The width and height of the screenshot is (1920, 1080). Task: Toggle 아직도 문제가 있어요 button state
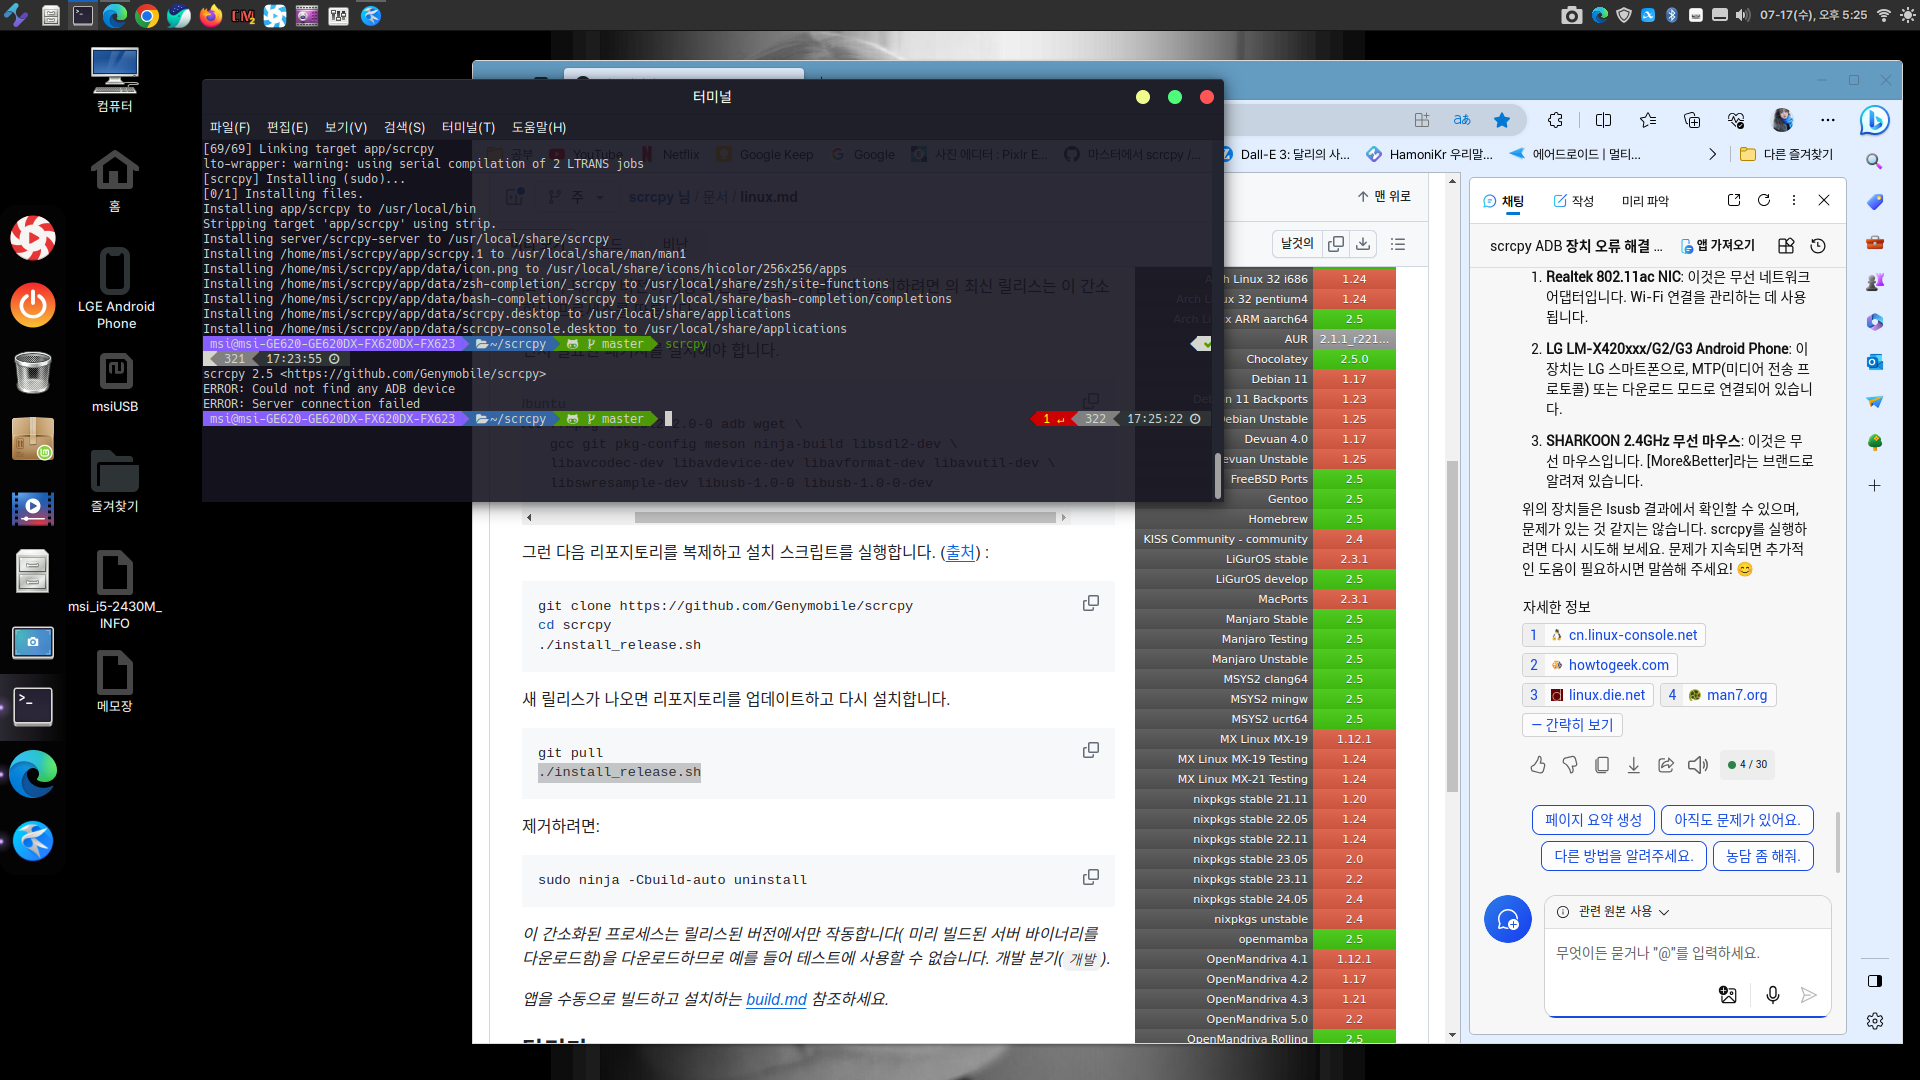point(1738,819)
